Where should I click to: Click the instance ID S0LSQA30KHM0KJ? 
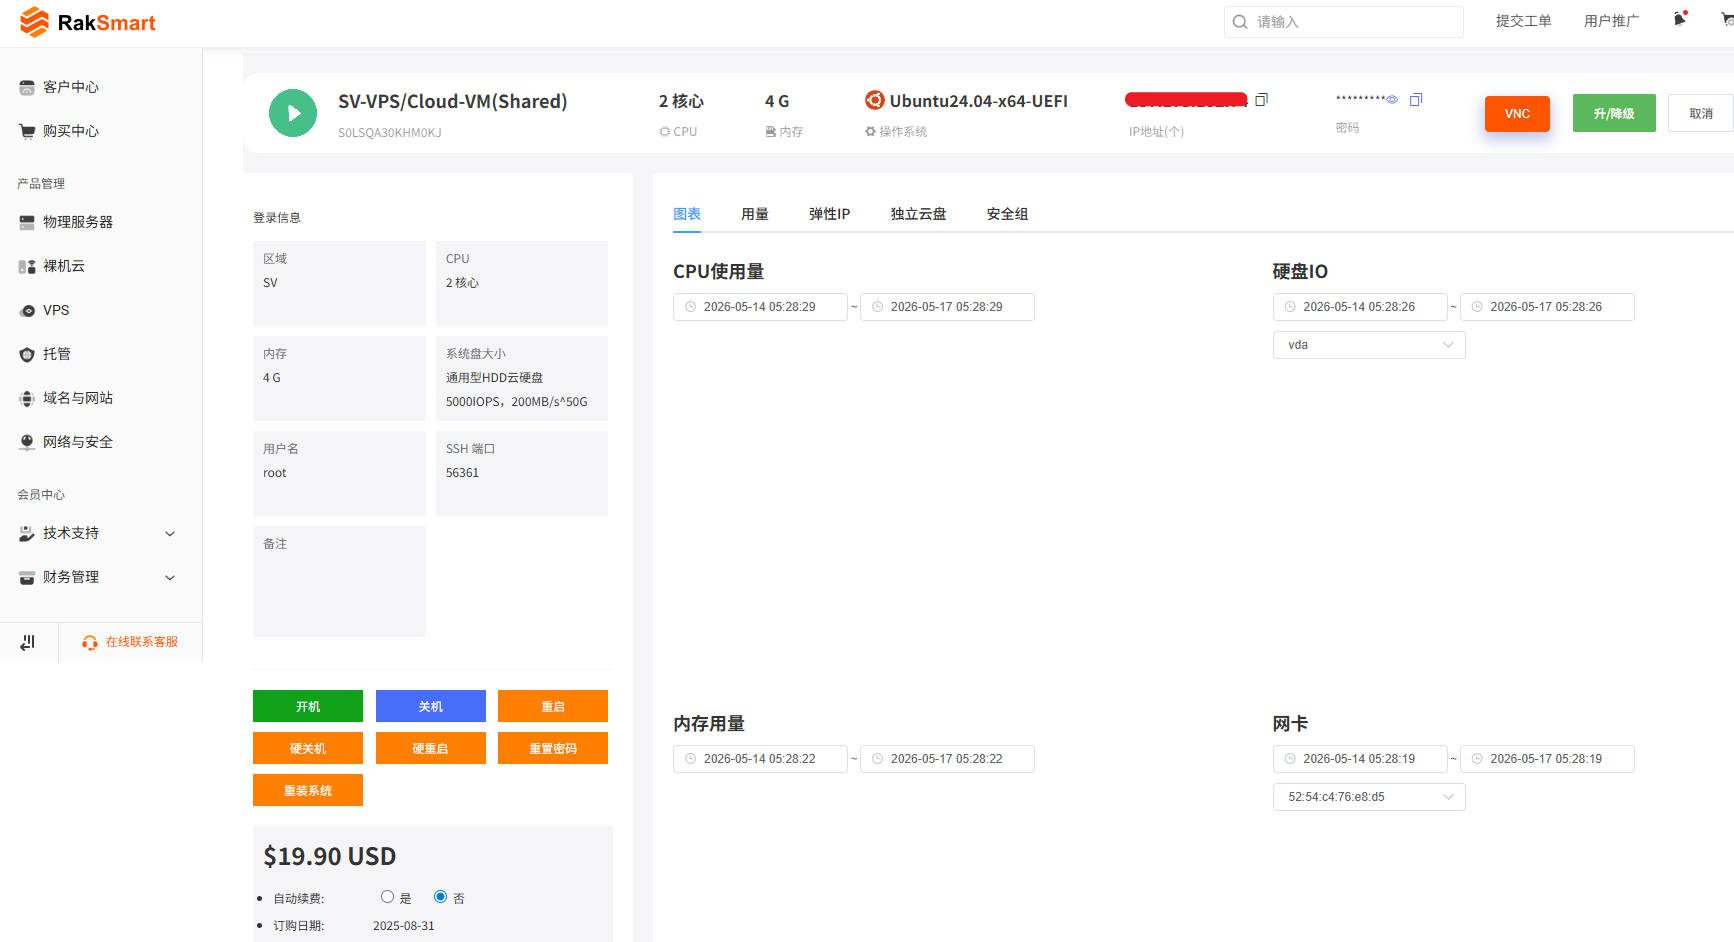pos(390,133)
